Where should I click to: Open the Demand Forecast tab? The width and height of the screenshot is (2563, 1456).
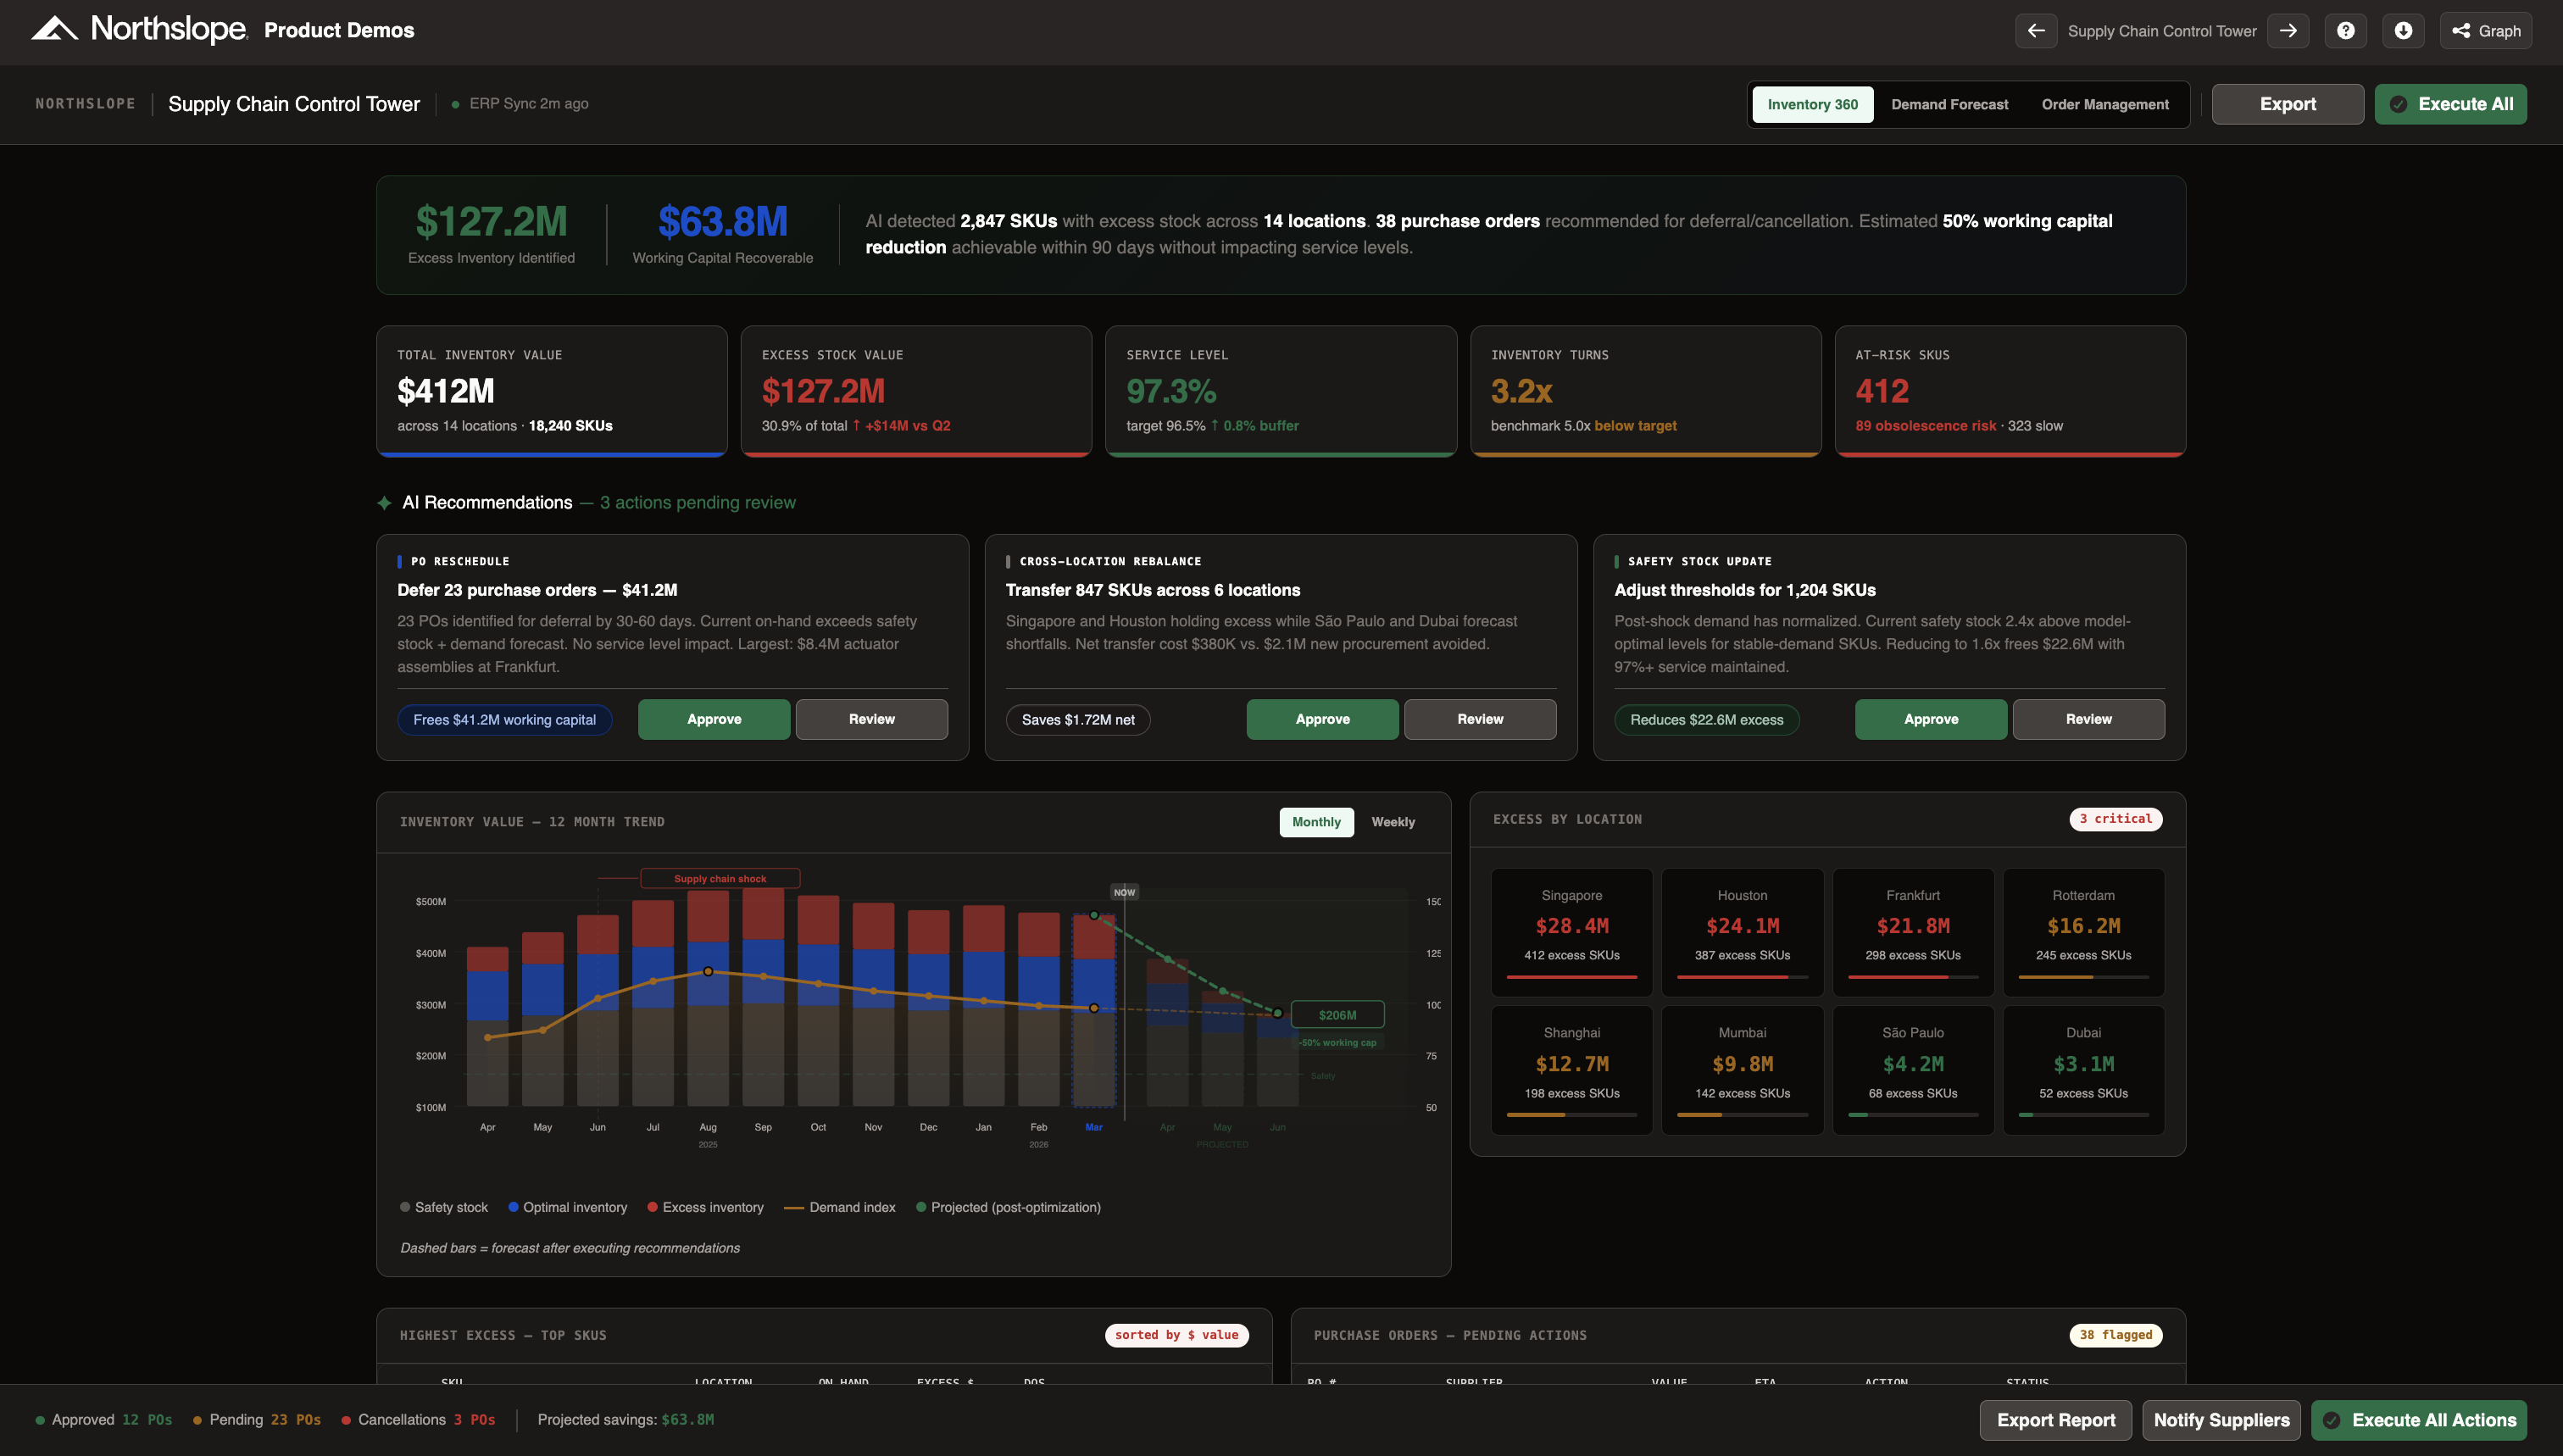[1949, 104]
